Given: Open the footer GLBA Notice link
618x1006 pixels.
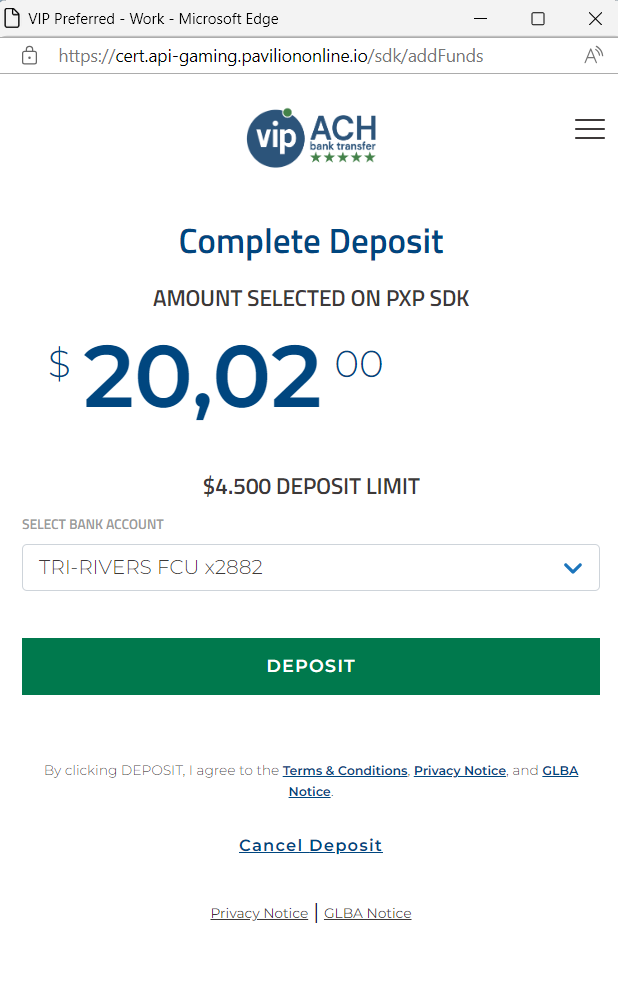Looking at the screenshot, I should click(x=367, y=914).
